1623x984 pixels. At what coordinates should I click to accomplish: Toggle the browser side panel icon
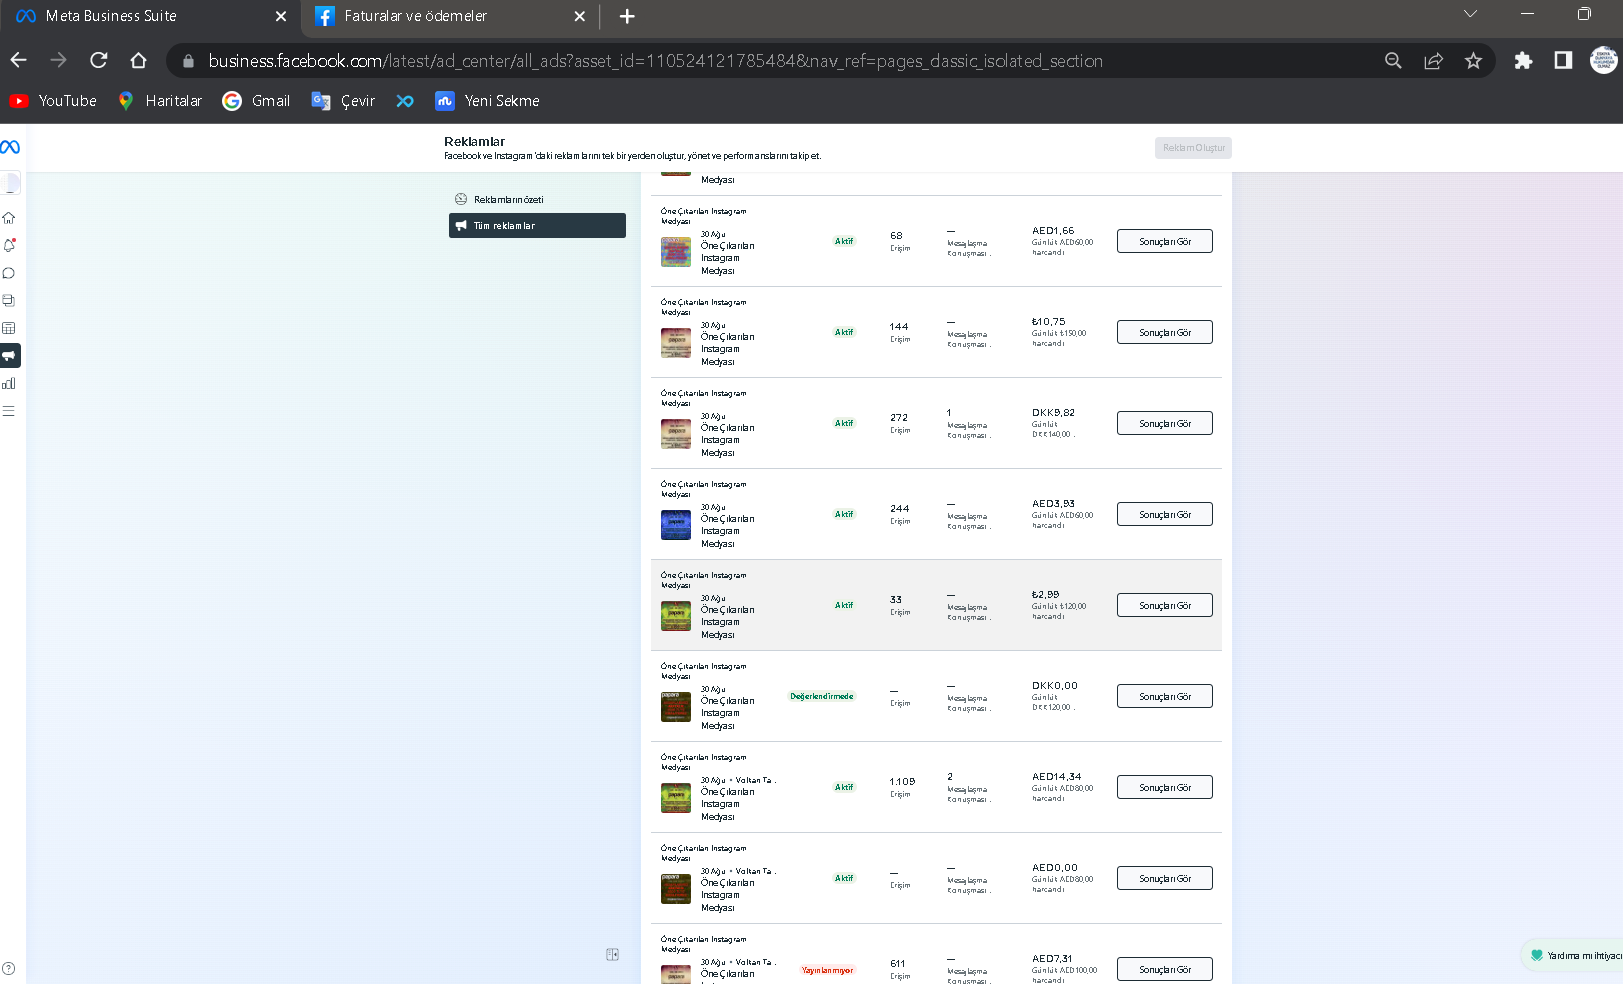click(1563, 61)
